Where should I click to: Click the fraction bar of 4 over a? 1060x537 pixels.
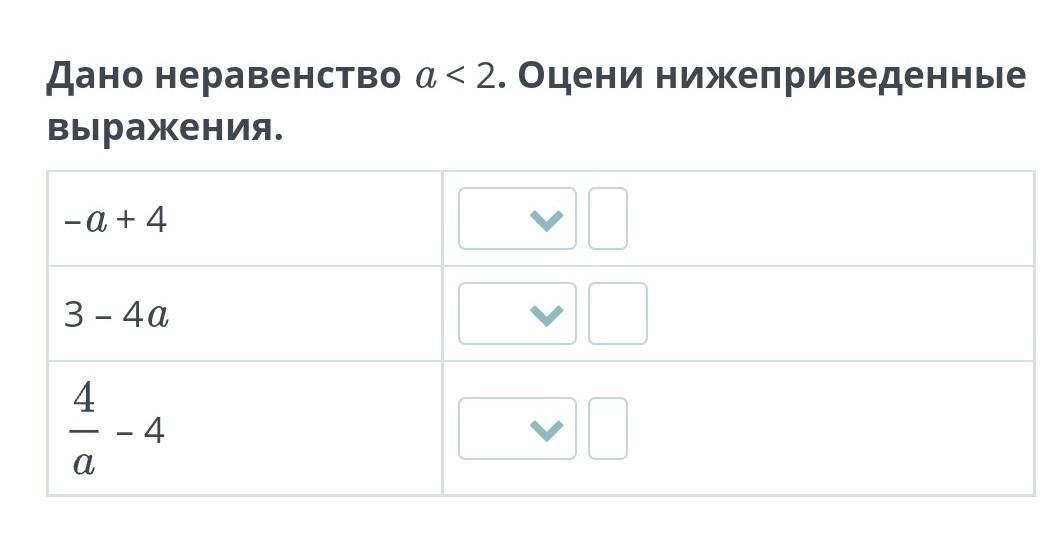coord(85,430)
